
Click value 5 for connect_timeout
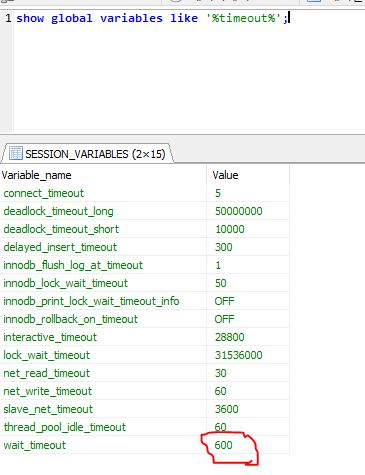pos(248,193)
